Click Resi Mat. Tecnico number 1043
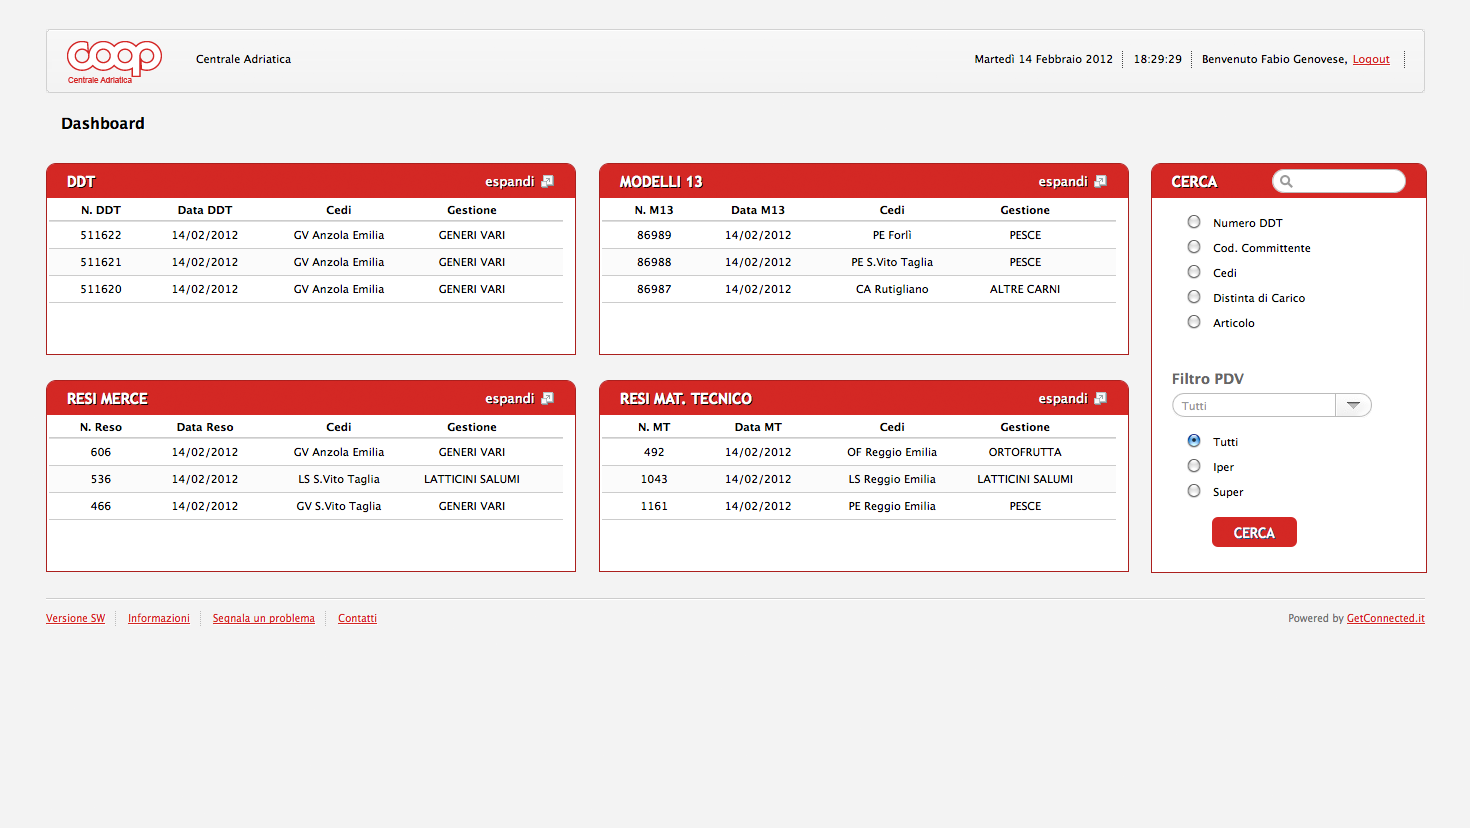Viewport: 1470px width, 828px height. (654, 479)
